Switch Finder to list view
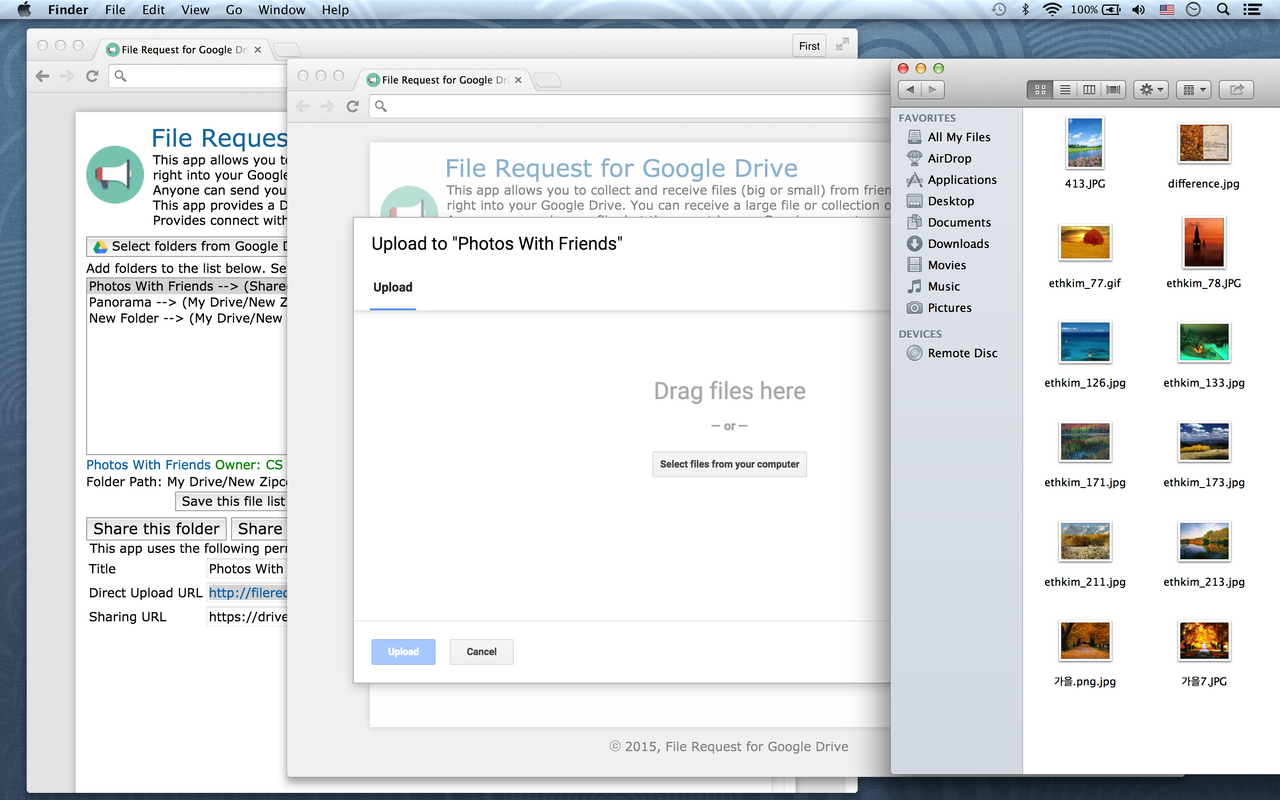 pos(1065,90)
